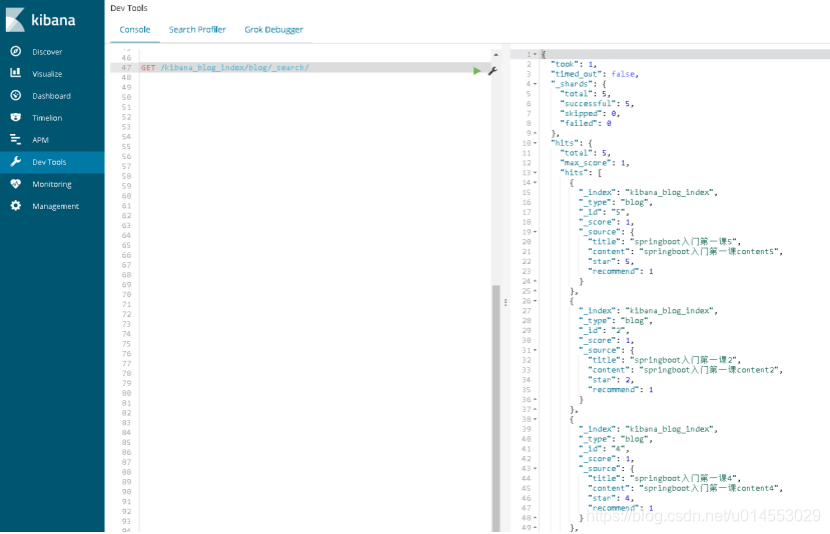The height and width of the screenshot is (534, 830).
Task: Click "max_score": 1 in response
Action: click(594, 163)
